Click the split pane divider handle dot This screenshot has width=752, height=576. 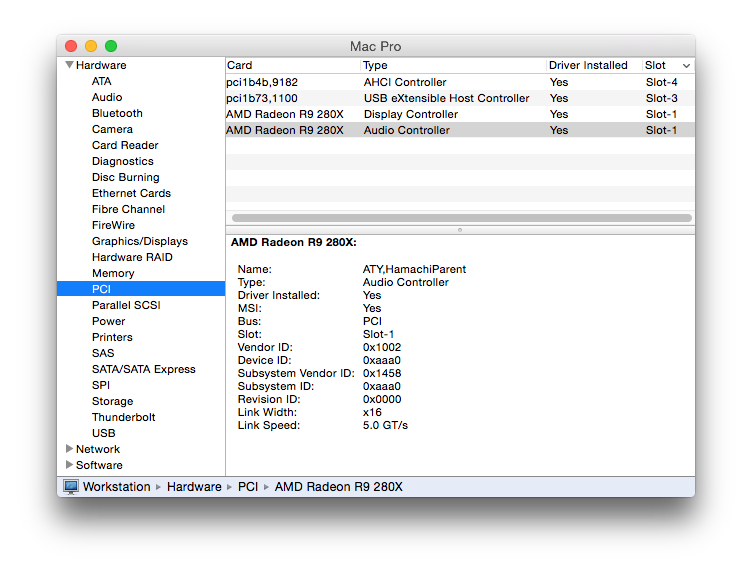point(459,230)
